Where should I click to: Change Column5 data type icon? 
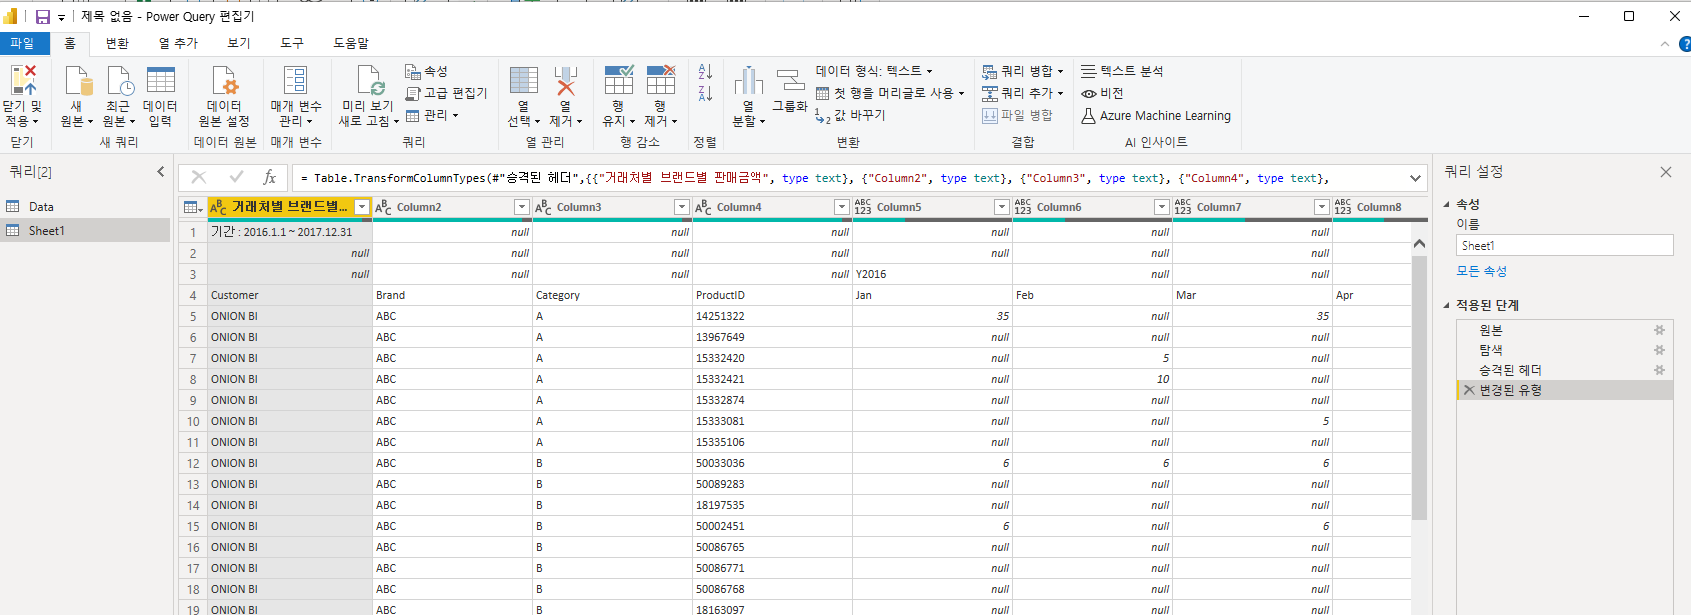point(862,207)
